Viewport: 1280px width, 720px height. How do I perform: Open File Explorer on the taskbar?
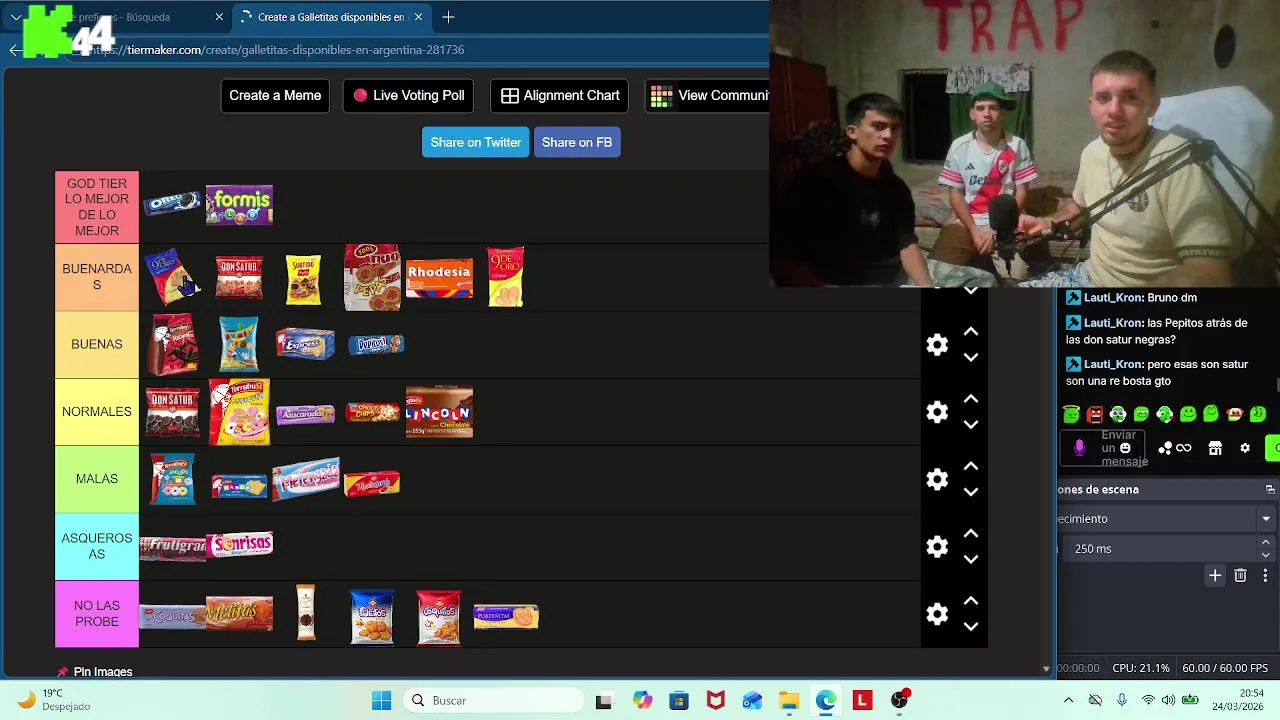point(789,700)
